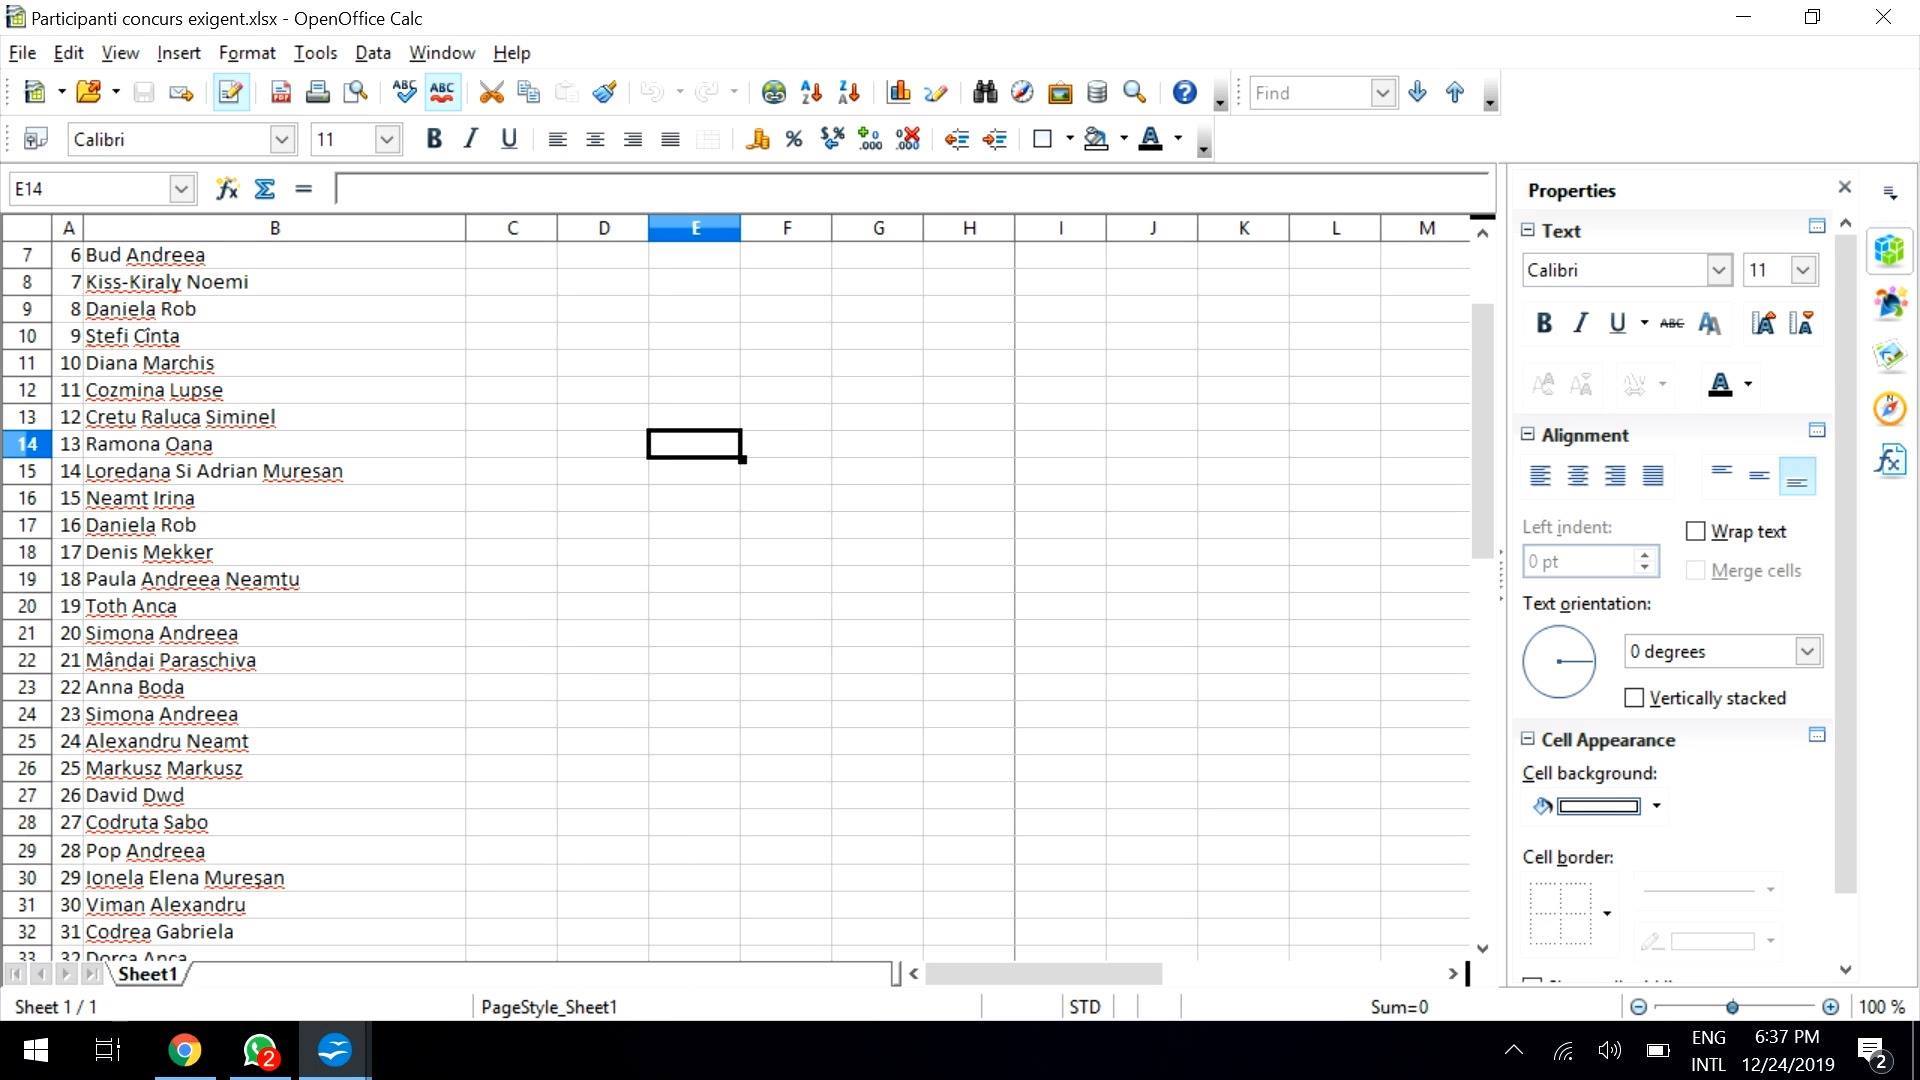The width and height of the screenshot is (1920, 1080).
Task: Toggle AutoSpellcheck icon
Action: coord(442,93)
